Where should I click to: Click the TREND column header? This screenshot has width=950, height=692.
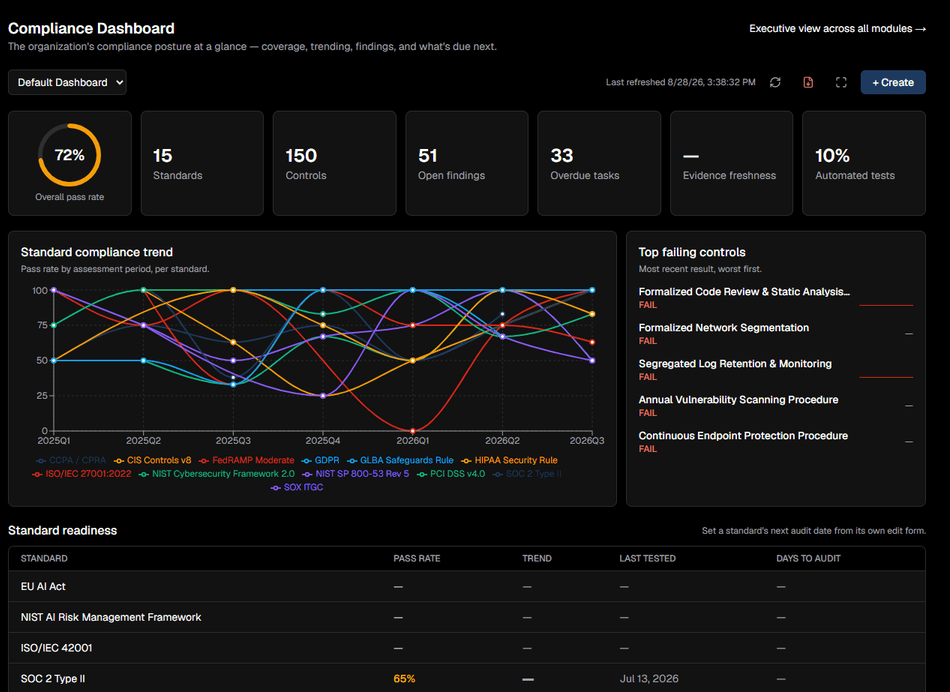click(x=537, y=559)
